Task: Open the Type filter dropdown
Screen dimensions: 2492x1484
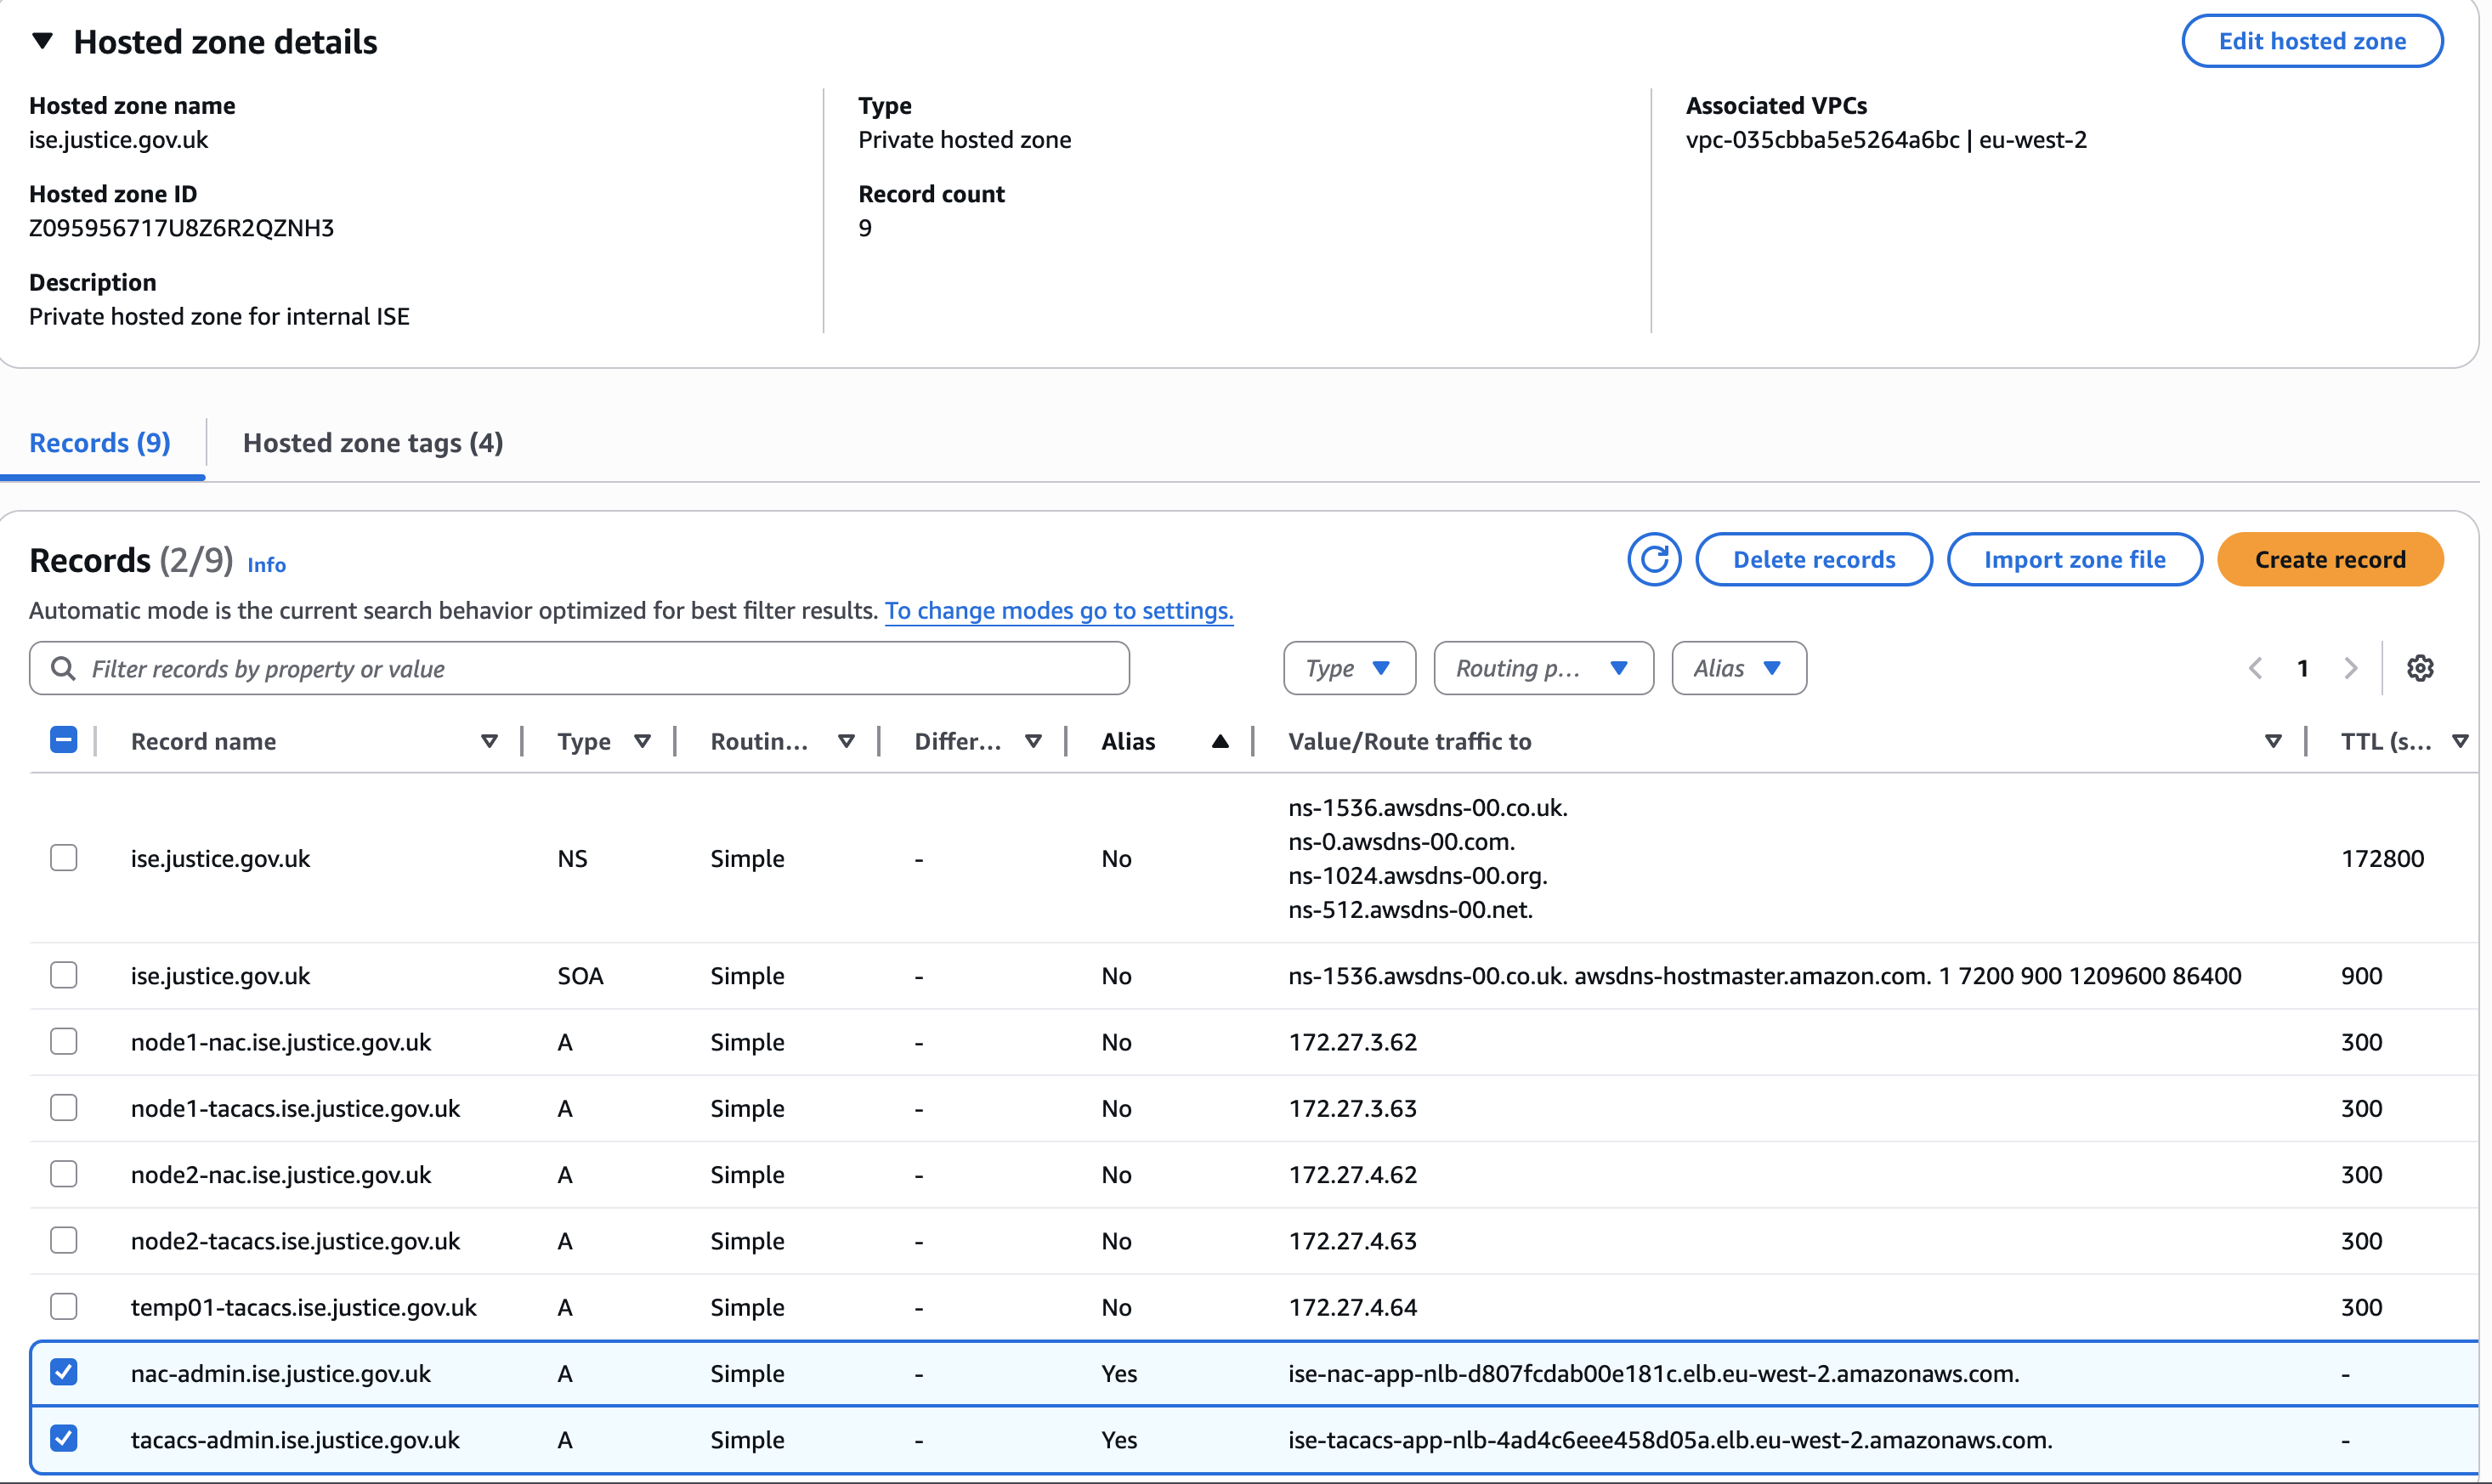Action: coord(1349,668)
